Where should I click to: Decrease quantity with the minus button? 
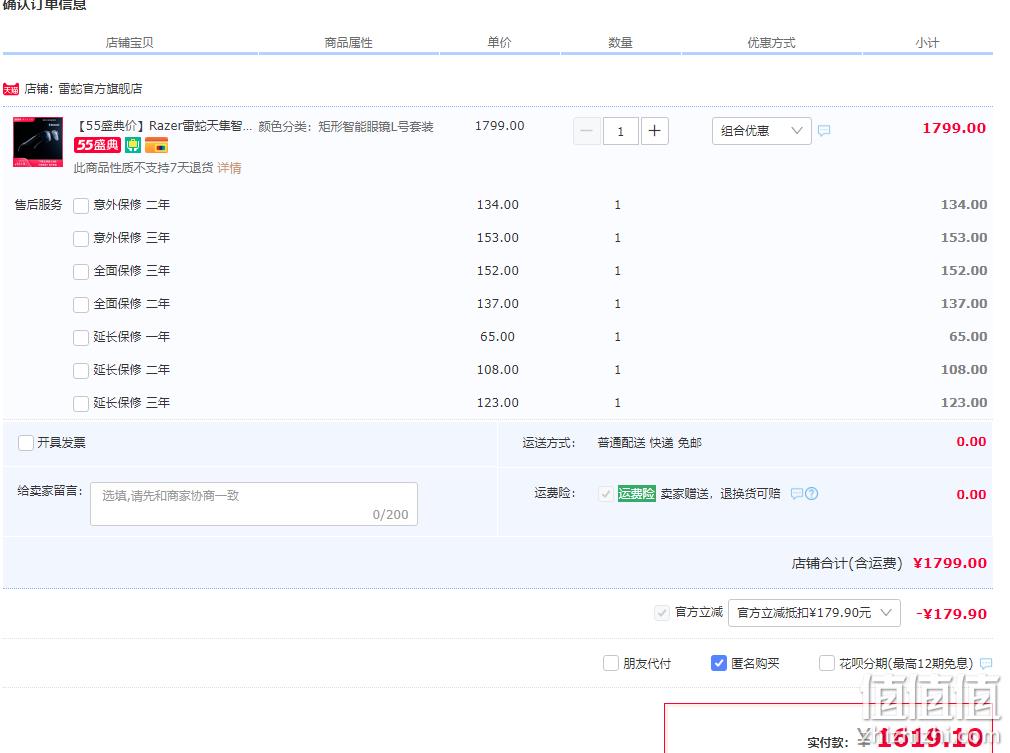pyautogui.click(x=587, y=131)
